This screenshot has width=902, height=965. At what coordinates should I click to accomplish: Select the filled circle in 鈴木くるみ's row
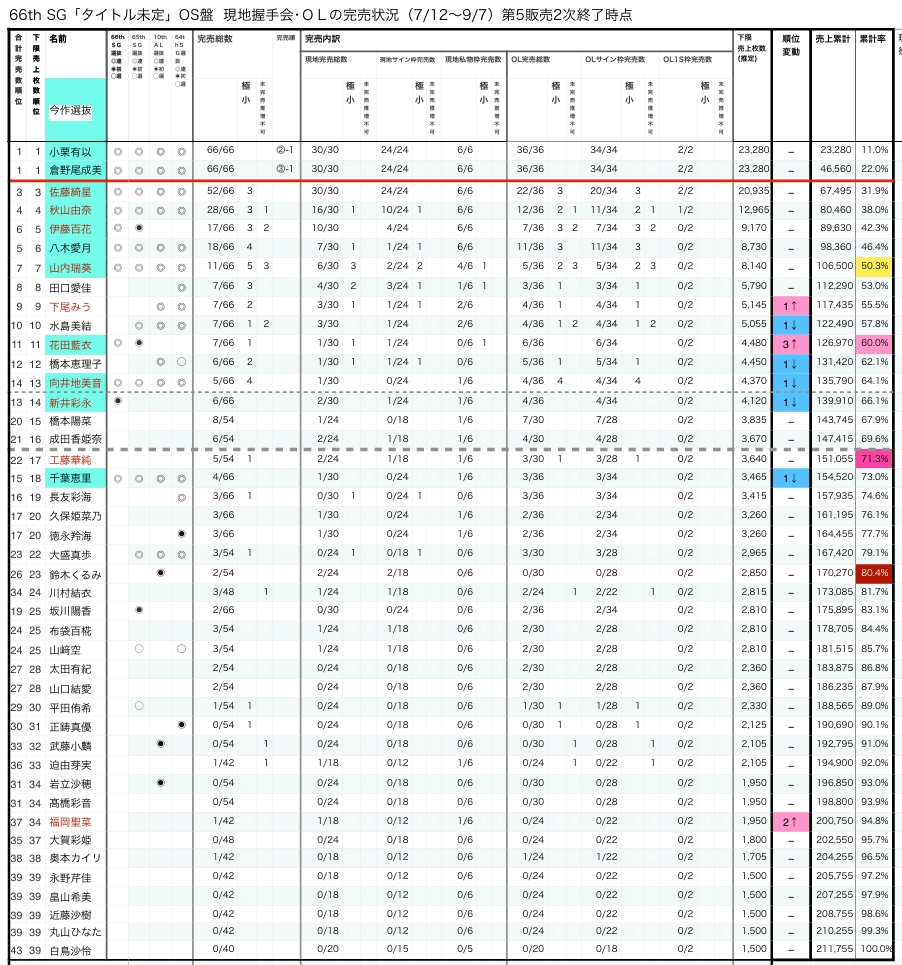(160, 573)
